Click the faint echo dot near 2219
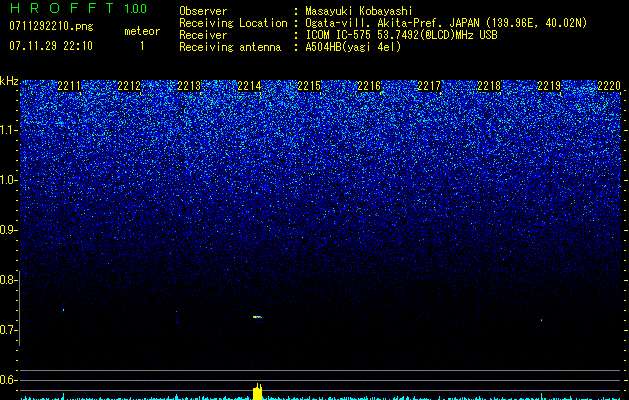This screenshot has height=400, width=629. 542,320
